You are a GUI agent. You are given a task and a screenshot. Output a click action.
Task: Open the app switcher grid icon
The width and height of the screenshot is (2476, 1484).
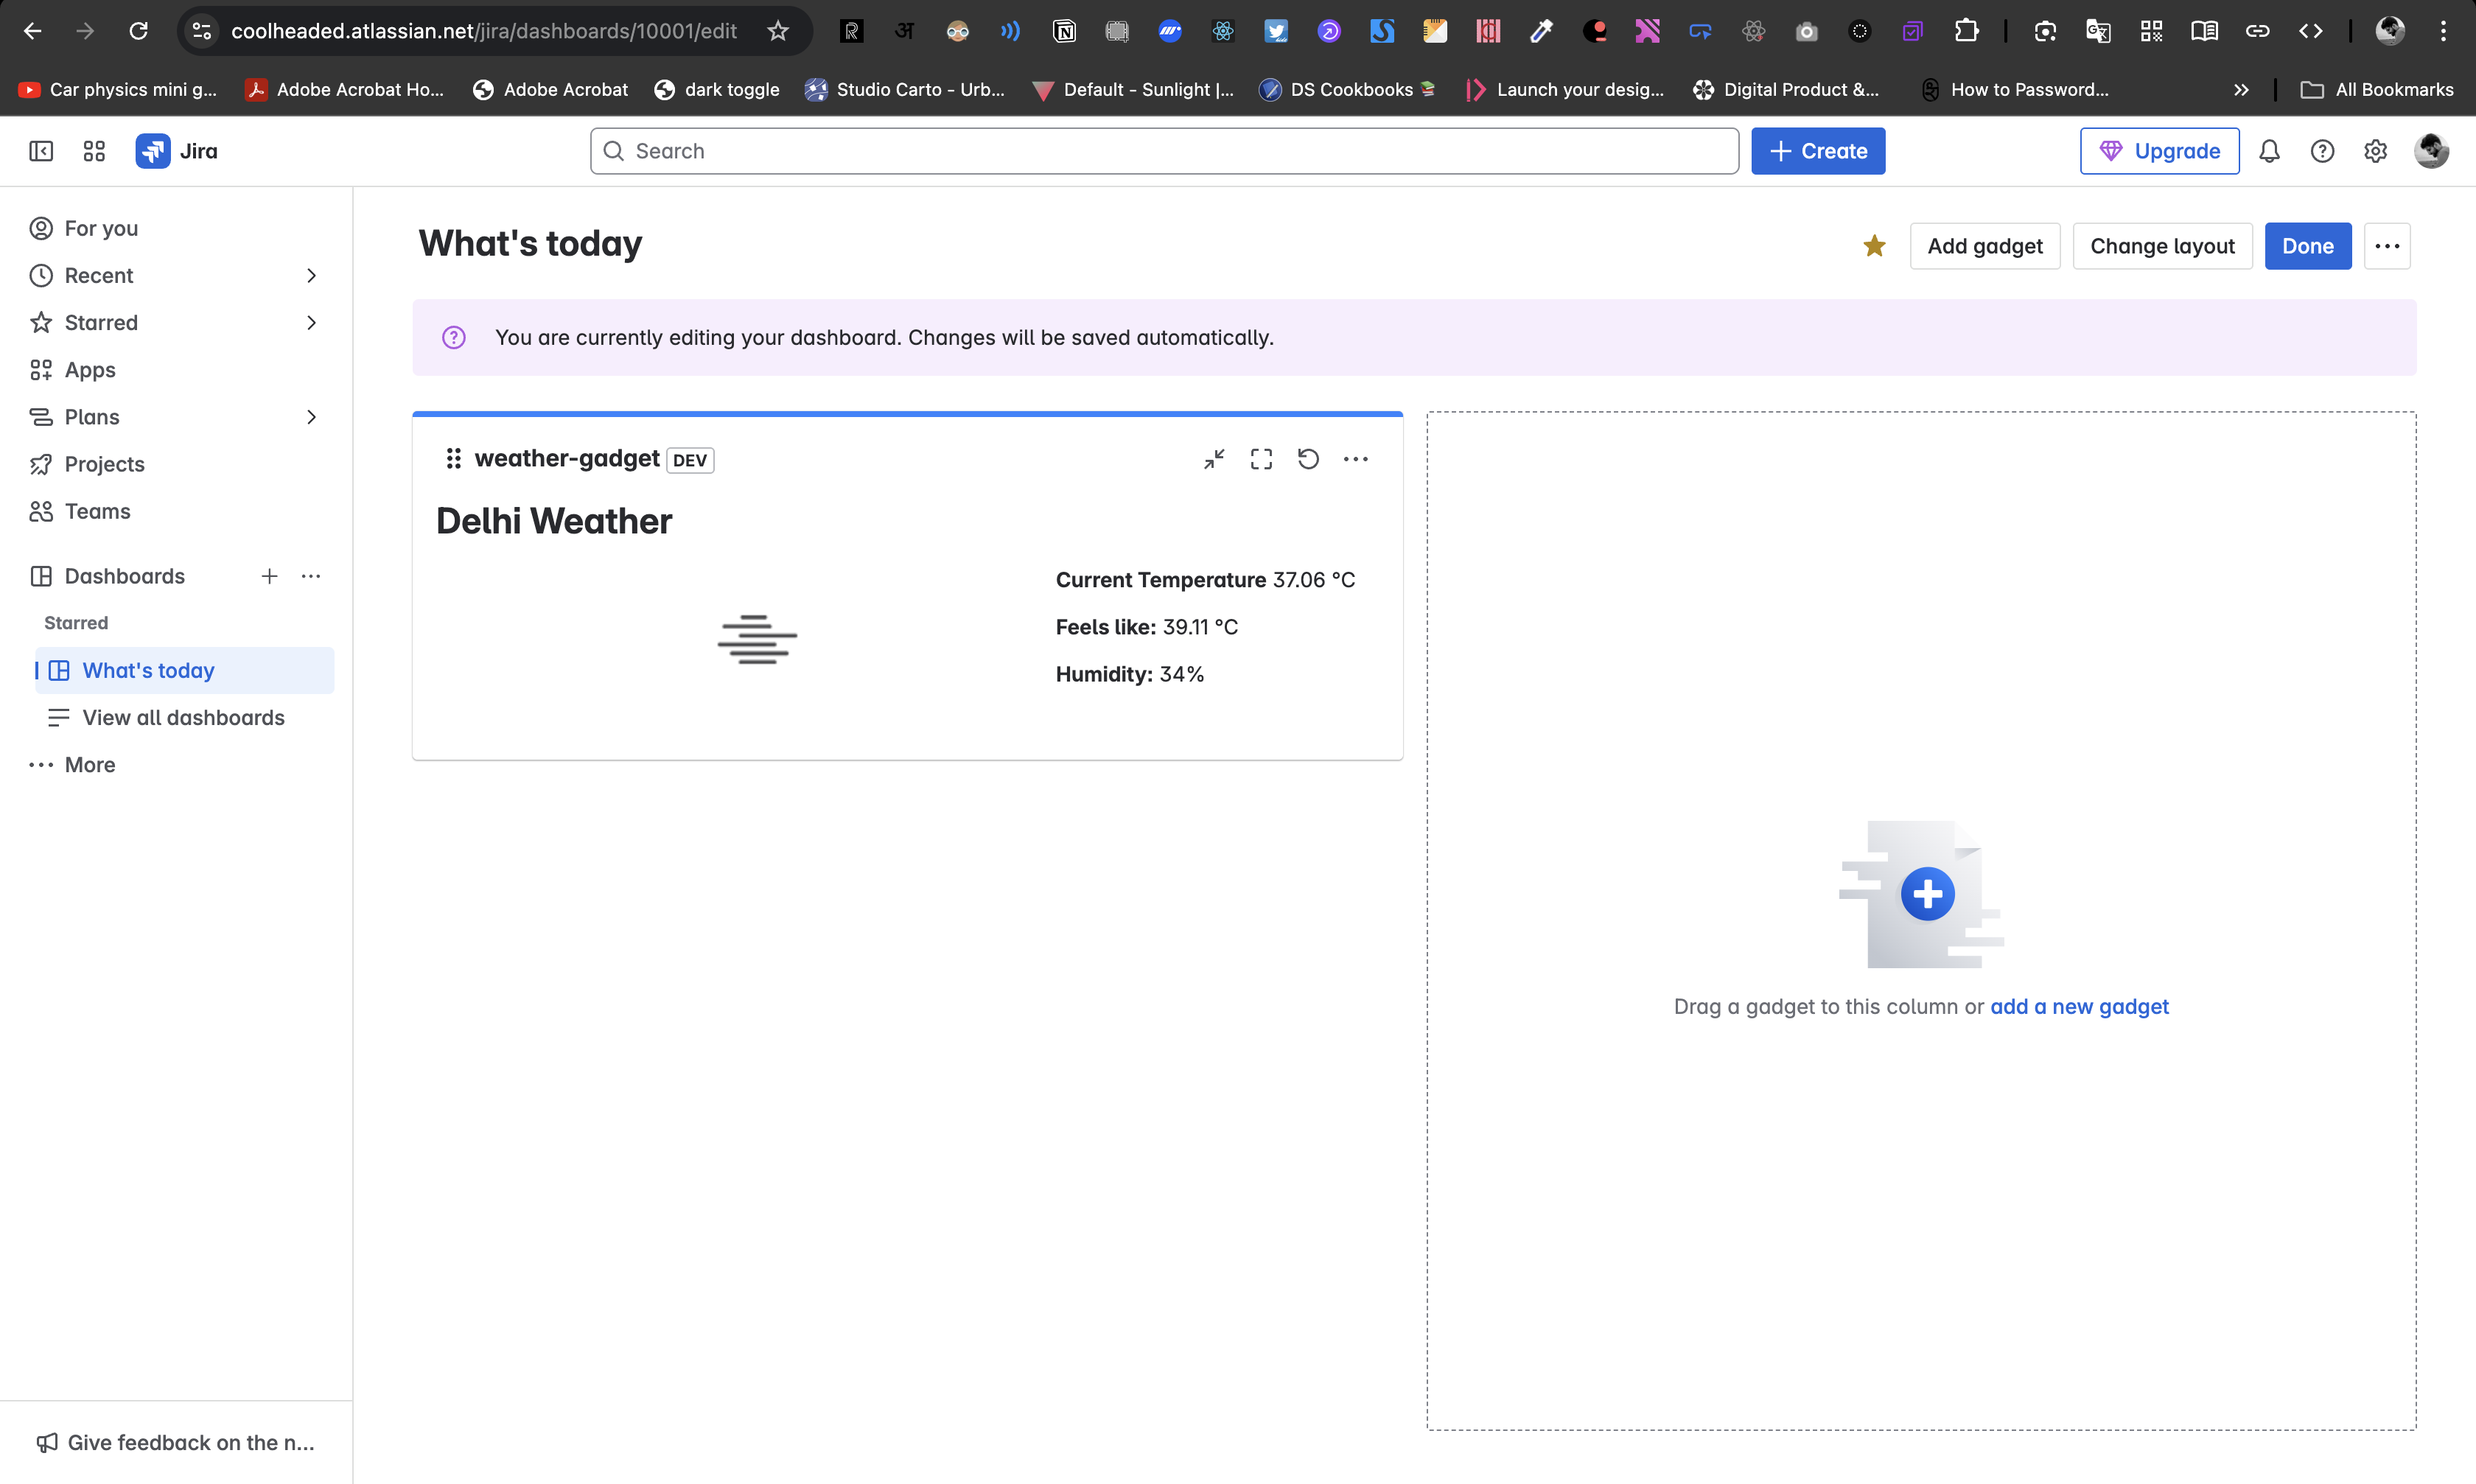coord(94,151)
